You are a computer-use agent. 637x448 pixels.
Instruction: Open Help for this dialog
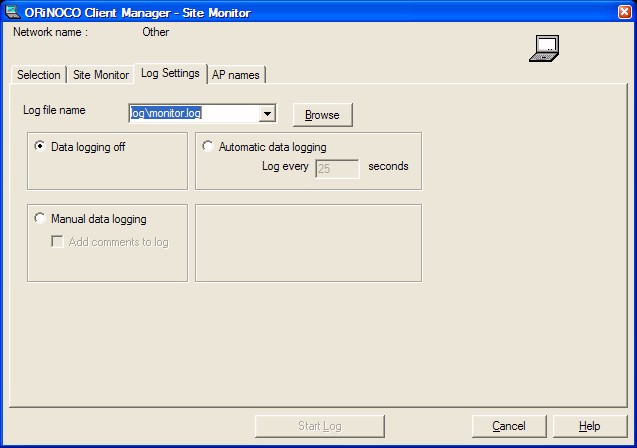click(x=590, y=426)
